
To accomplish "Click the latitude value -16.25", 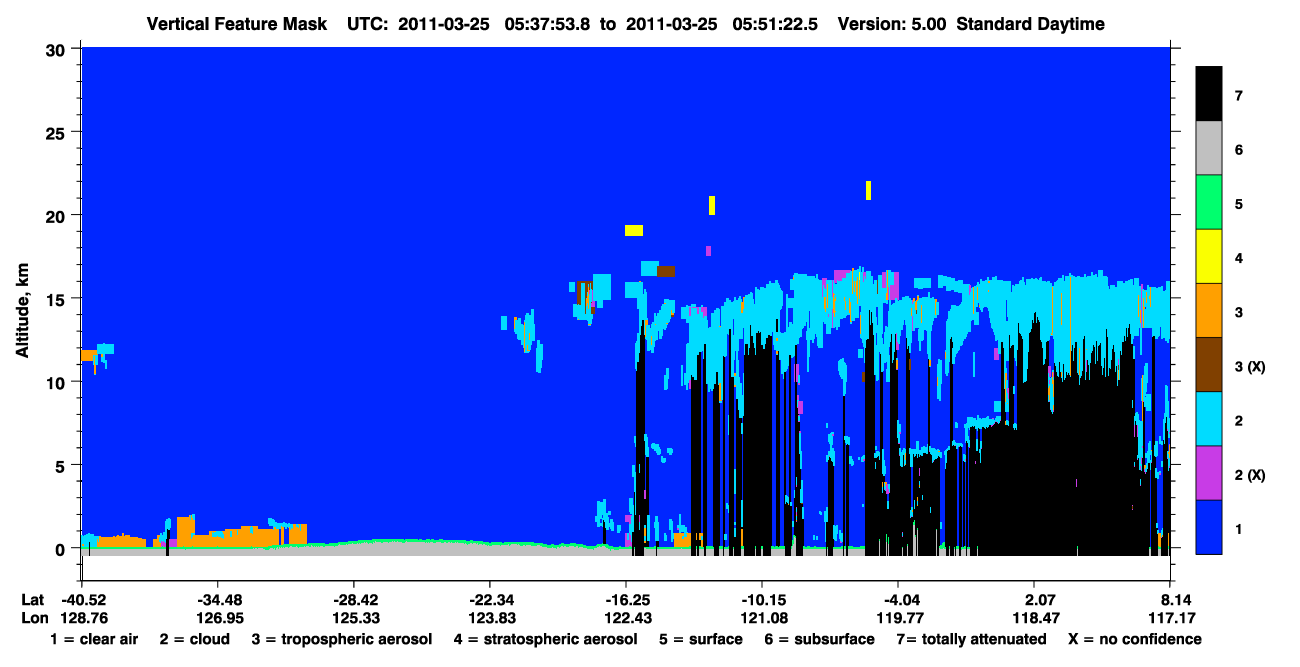I will point(626,599).
